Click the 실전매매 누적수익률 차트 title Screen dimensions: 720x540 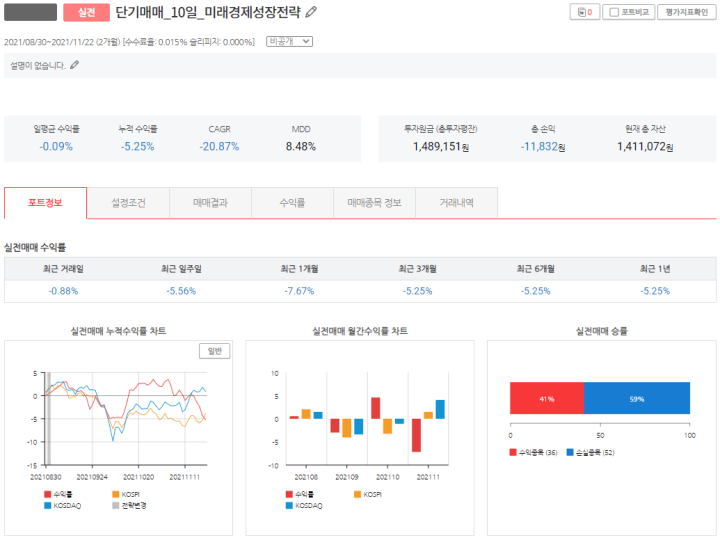click(118, 331)
